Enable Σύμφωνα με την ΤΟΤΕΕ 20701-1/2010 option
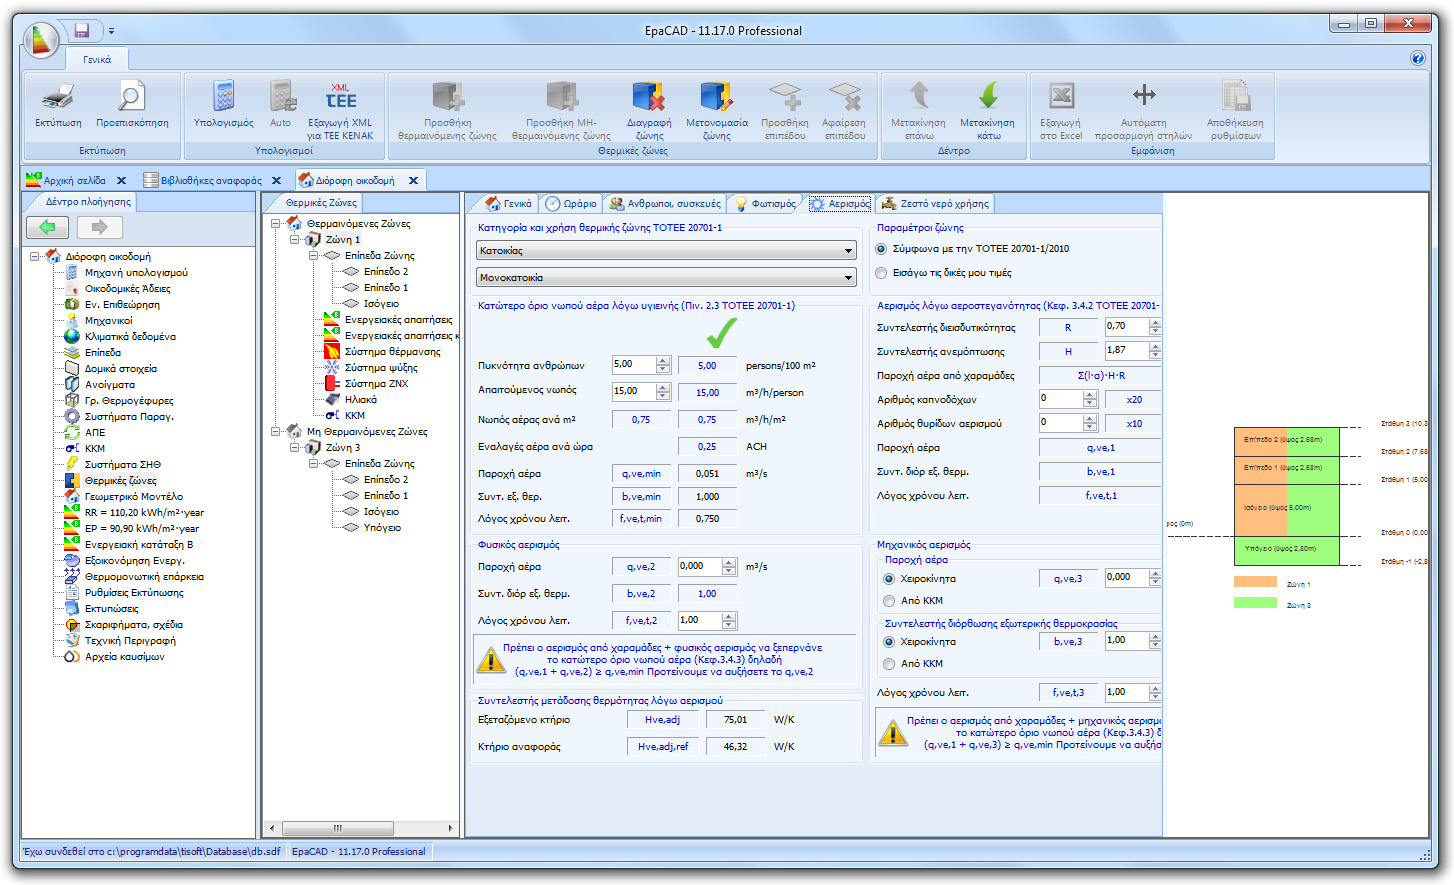This screenshot has width=1454, height=885. click(879, 251)
